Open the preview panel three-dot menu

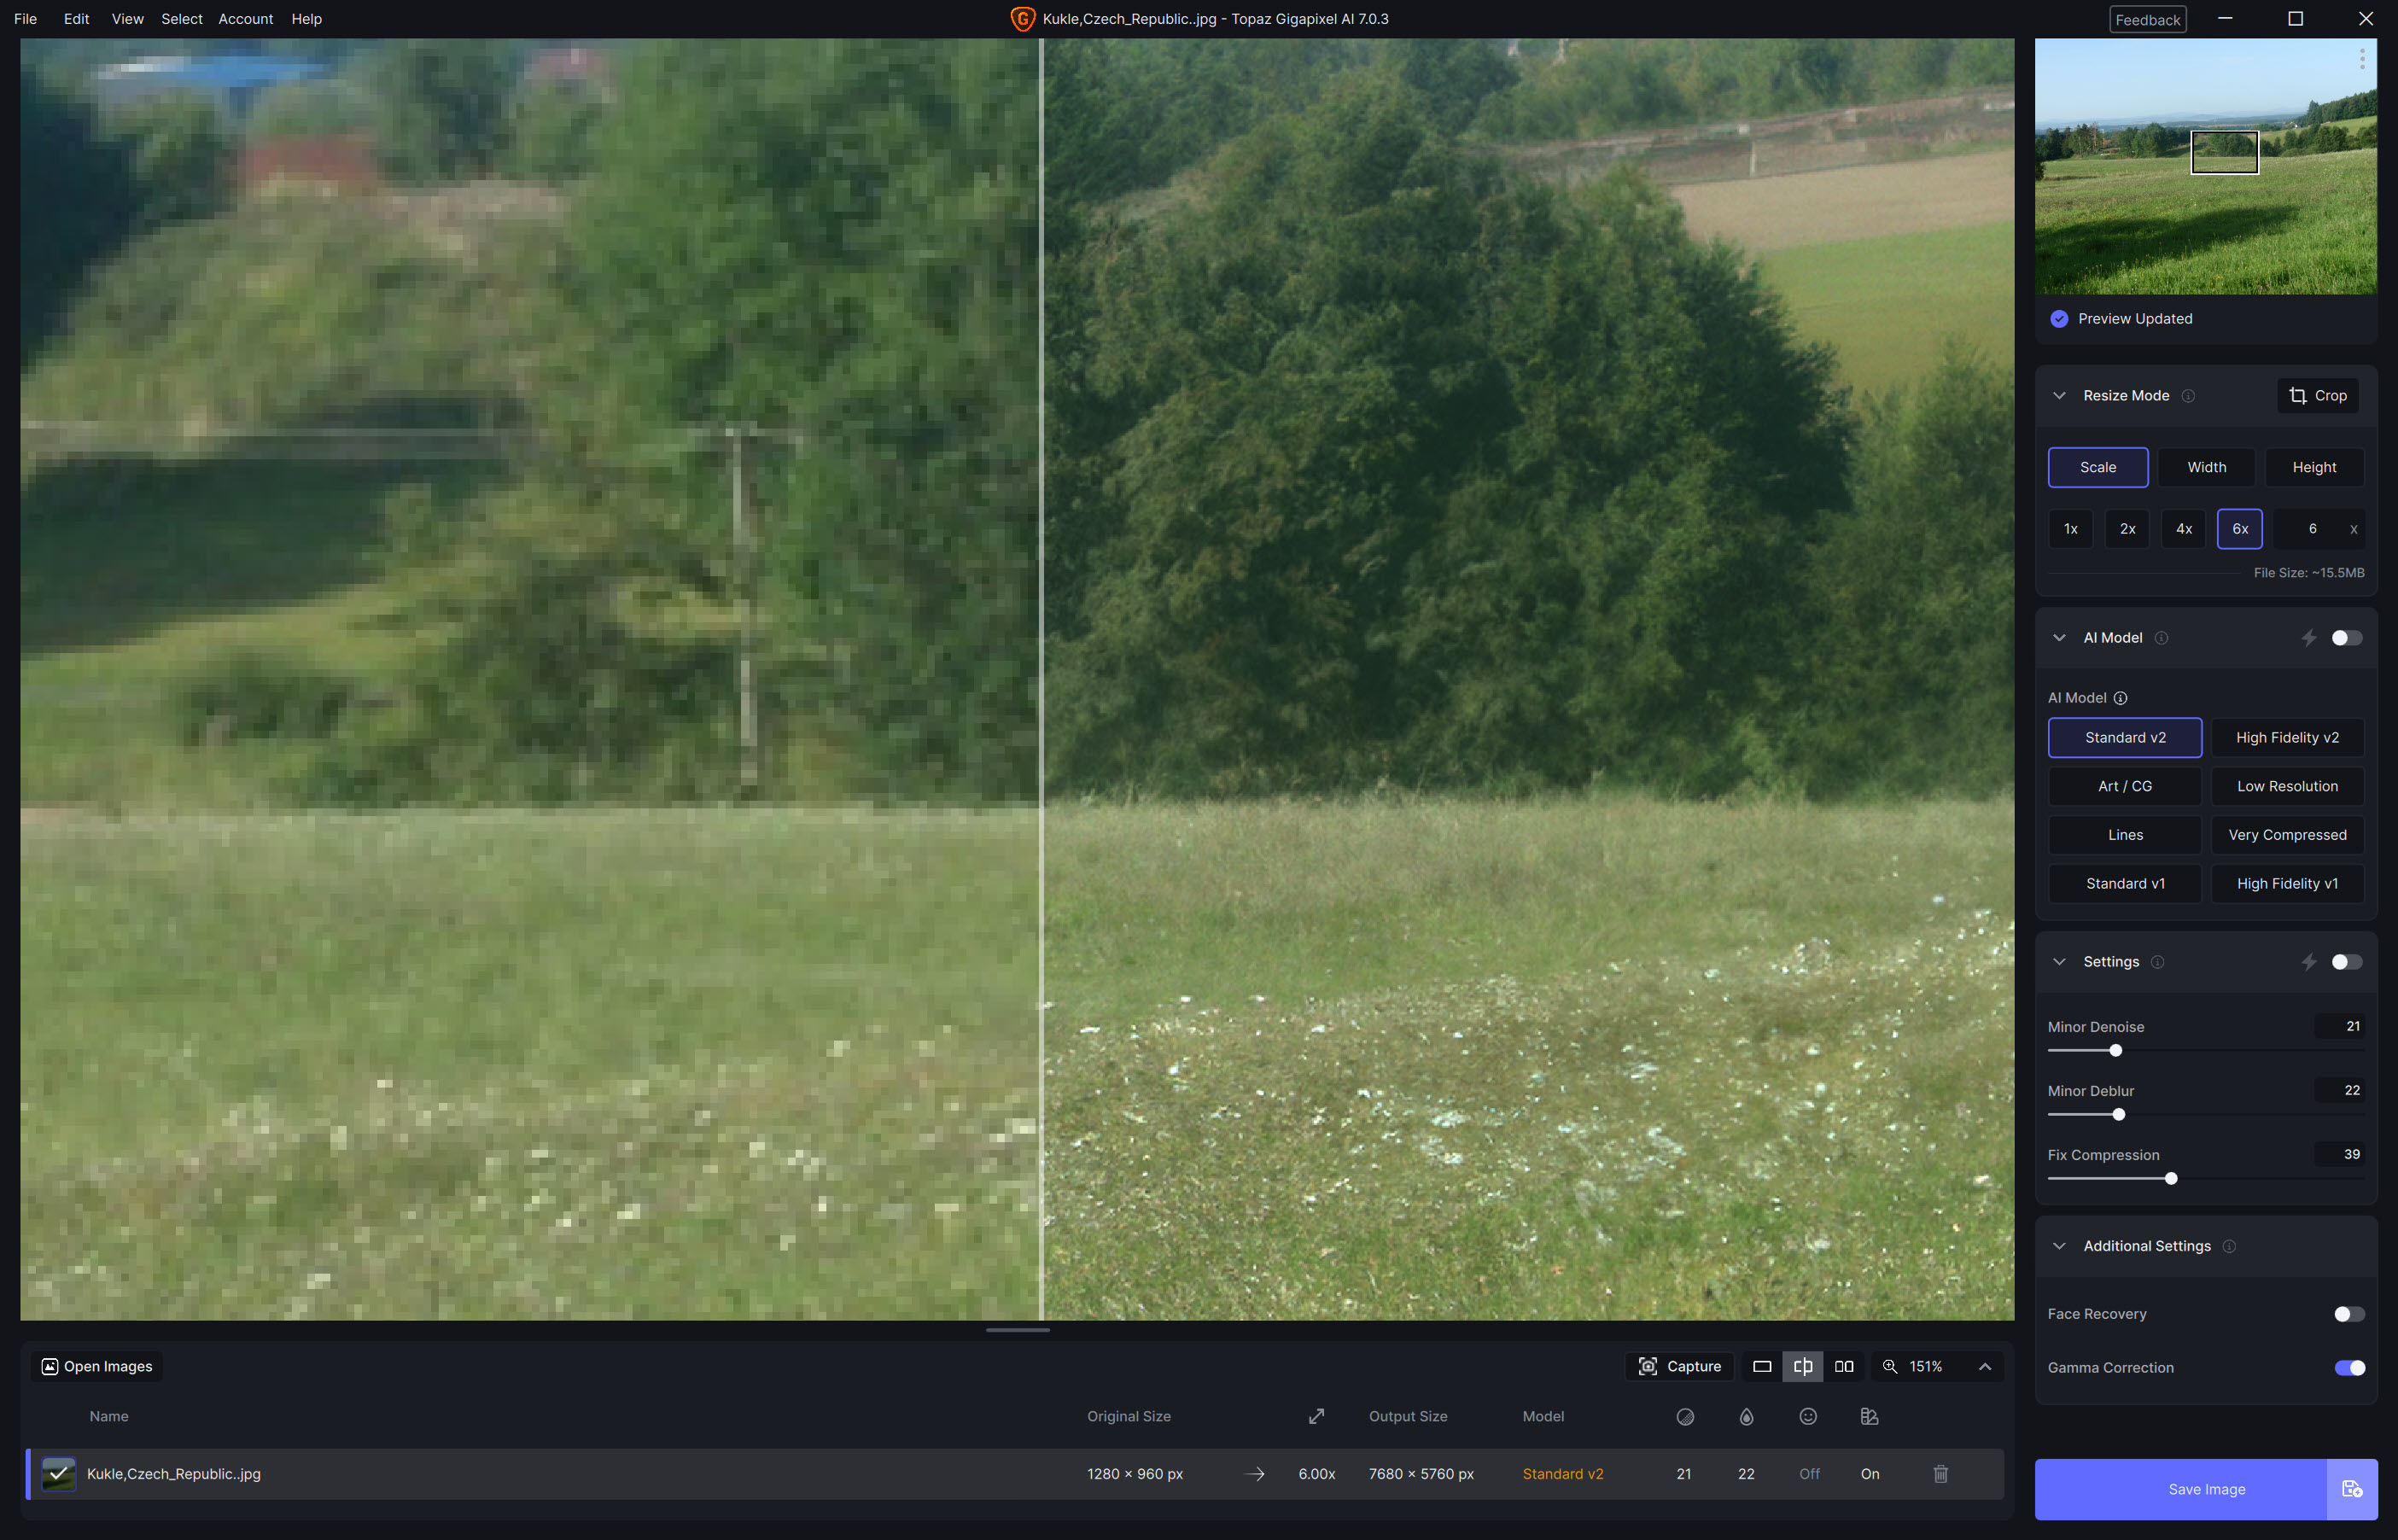[2362, 59]
